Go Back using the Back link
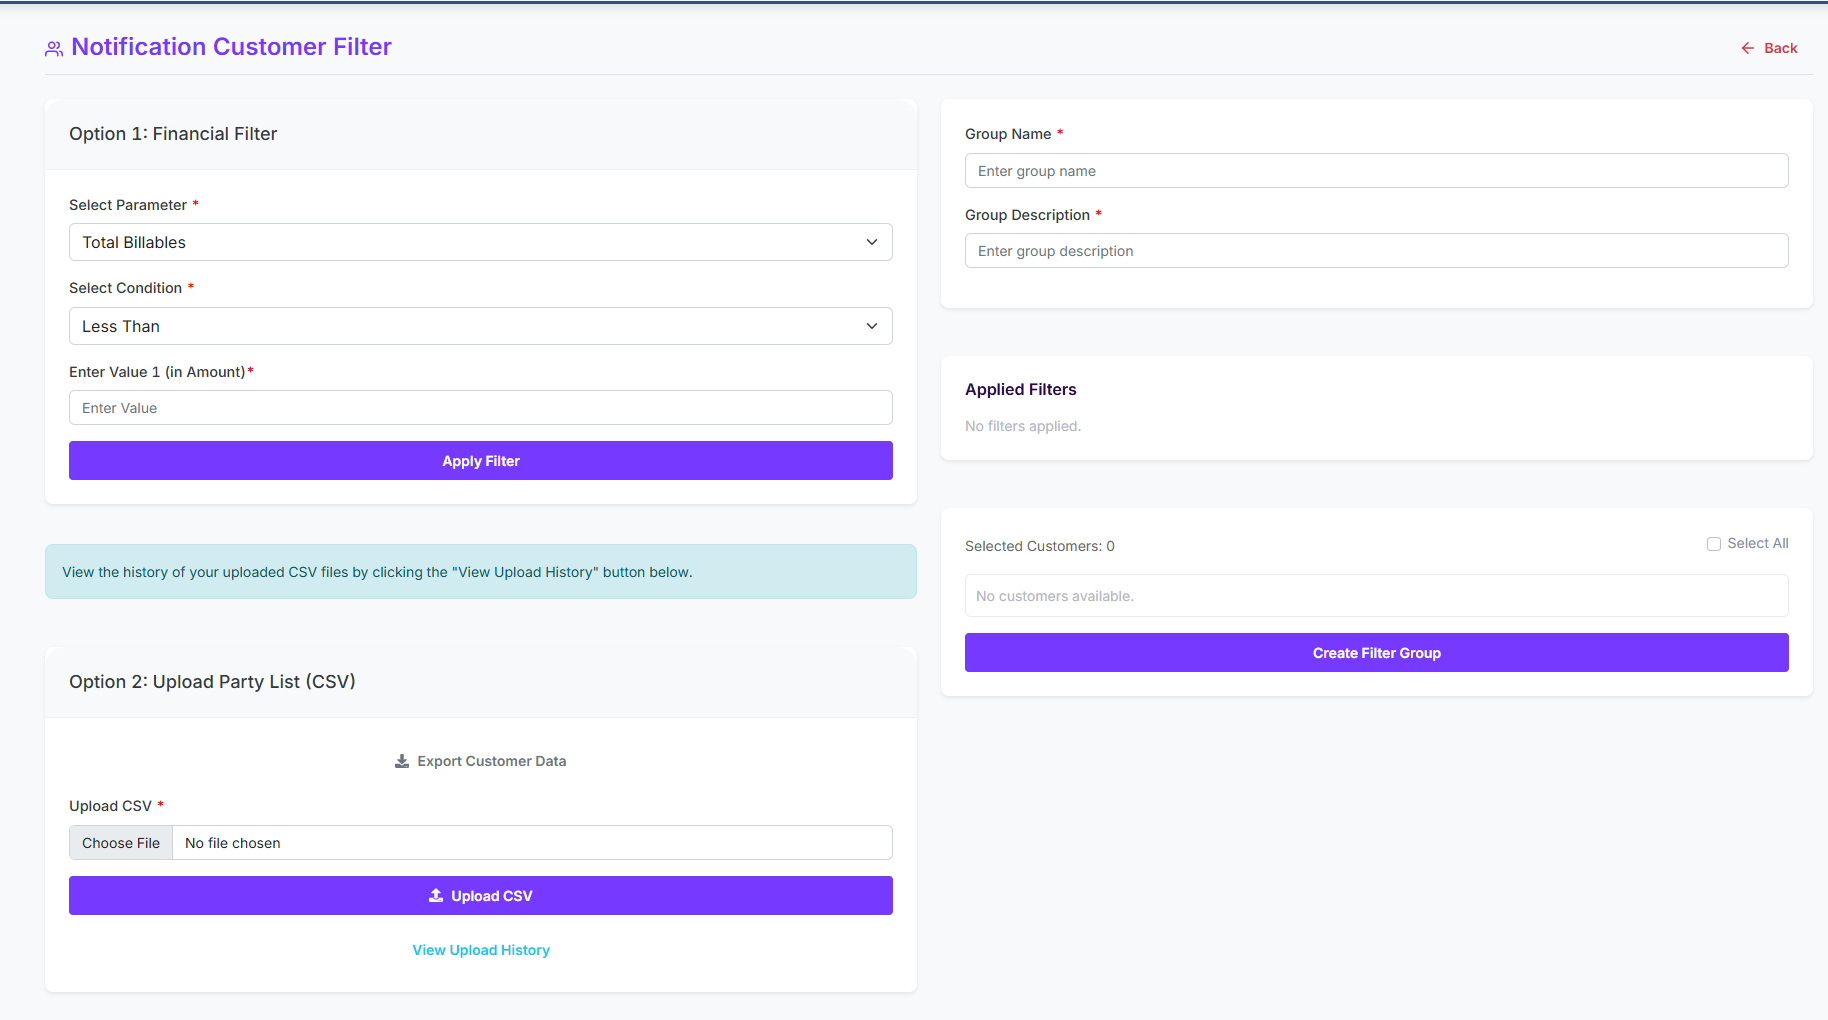Screen dimensions: 1828x1020 point(1769,48)
